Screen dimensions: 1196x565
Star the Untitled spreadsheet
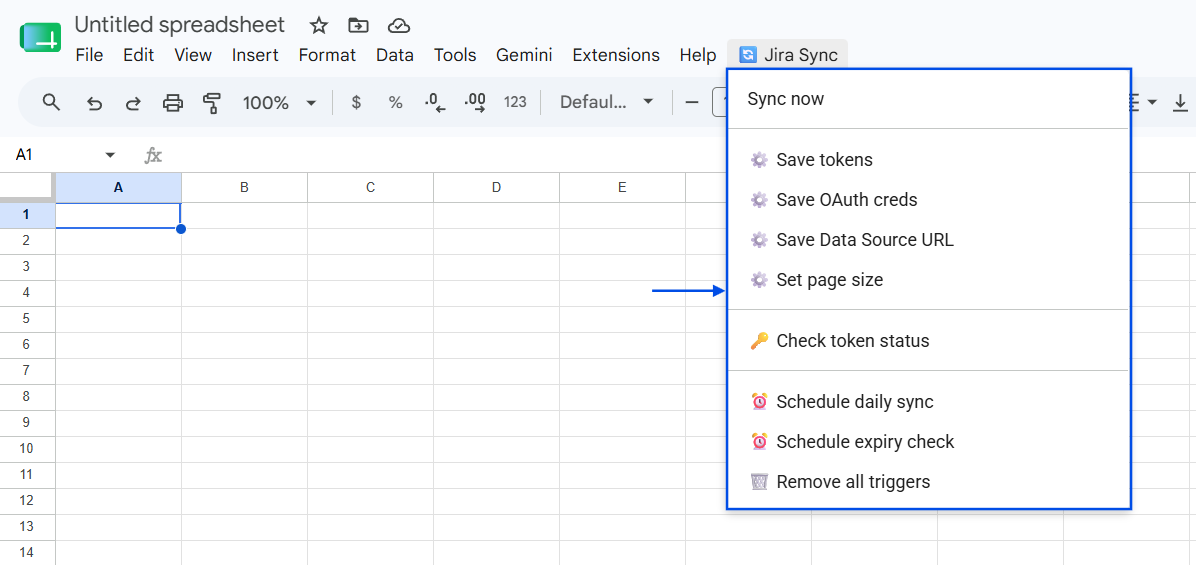(x=319, y=26)
